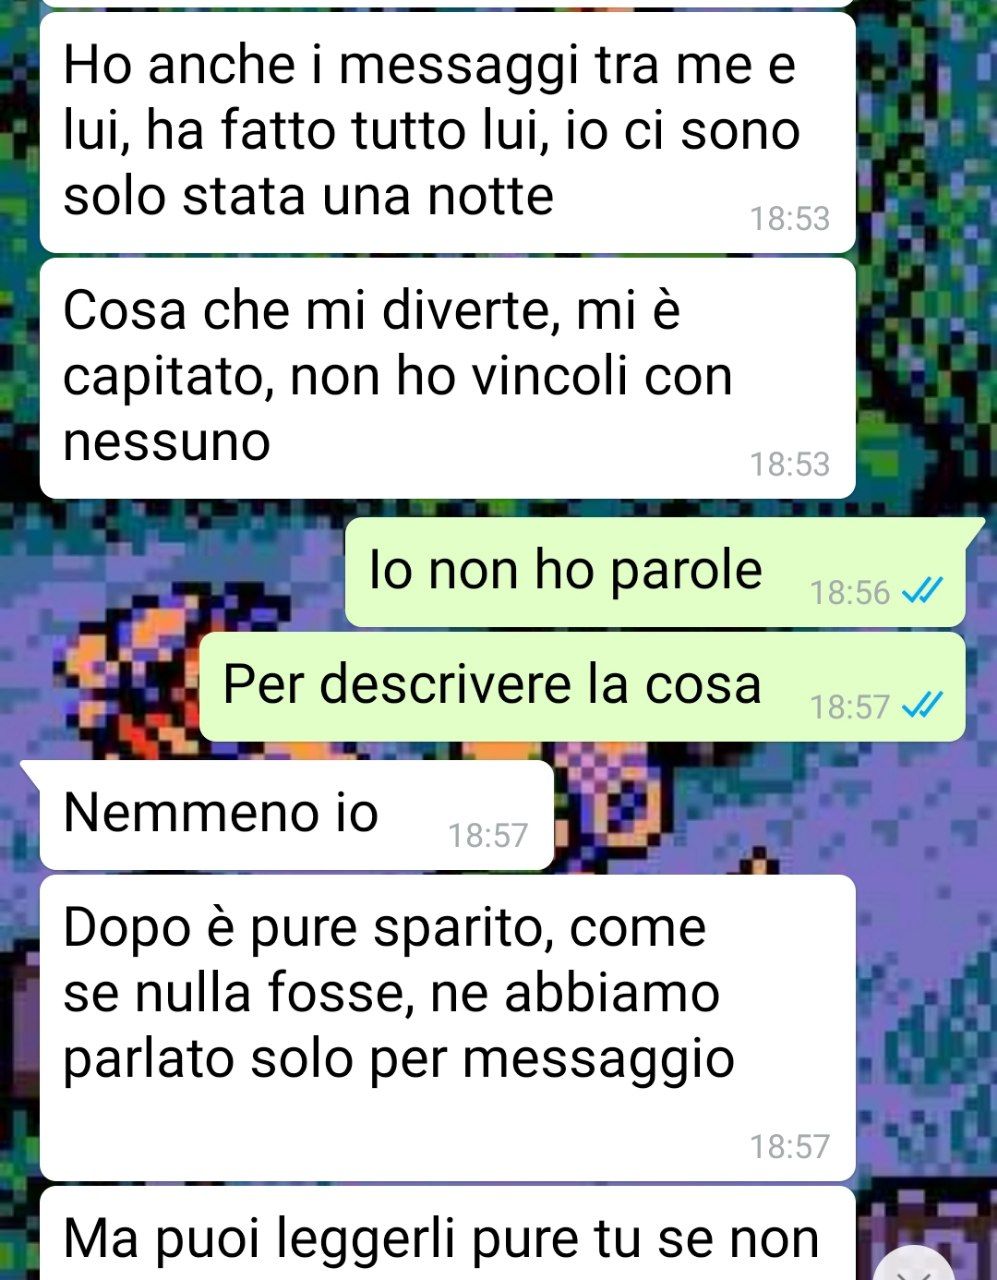Click the green bubble tail of 'Io non ho parole'
This screenshot has height=1280, width=997.
point(974,530)
